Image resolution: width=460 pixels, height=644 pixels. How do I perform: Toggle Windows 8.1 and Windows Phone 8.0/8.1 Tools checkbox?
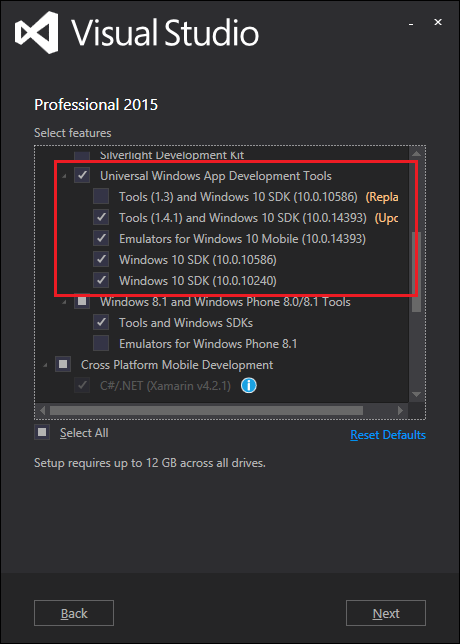click(82, 302)
